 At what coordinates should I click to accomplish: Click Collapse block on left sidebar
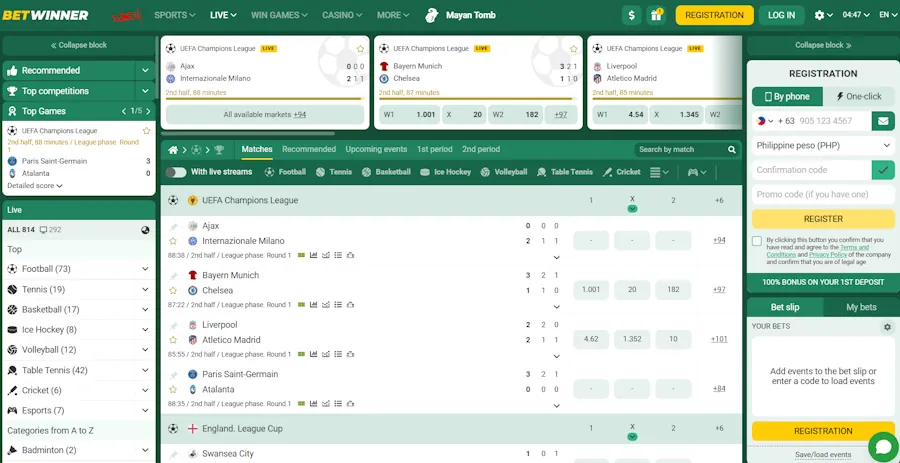(x=79, y=45)
